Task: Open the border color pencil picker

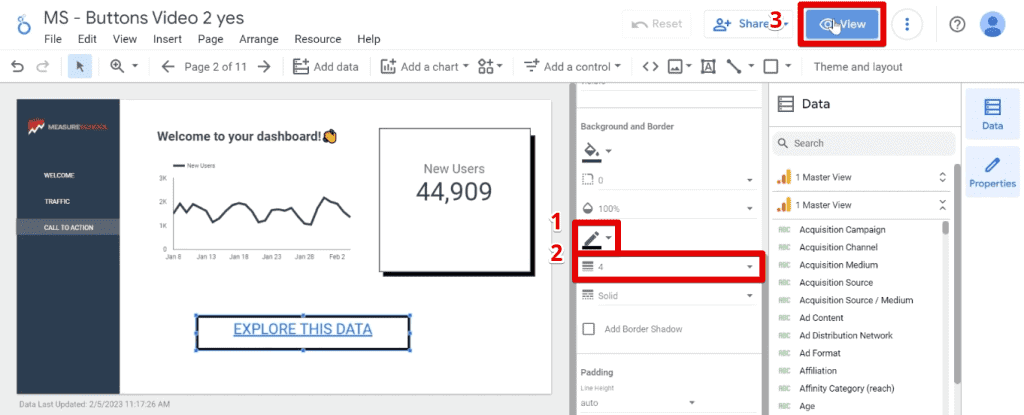Action: 596,238
